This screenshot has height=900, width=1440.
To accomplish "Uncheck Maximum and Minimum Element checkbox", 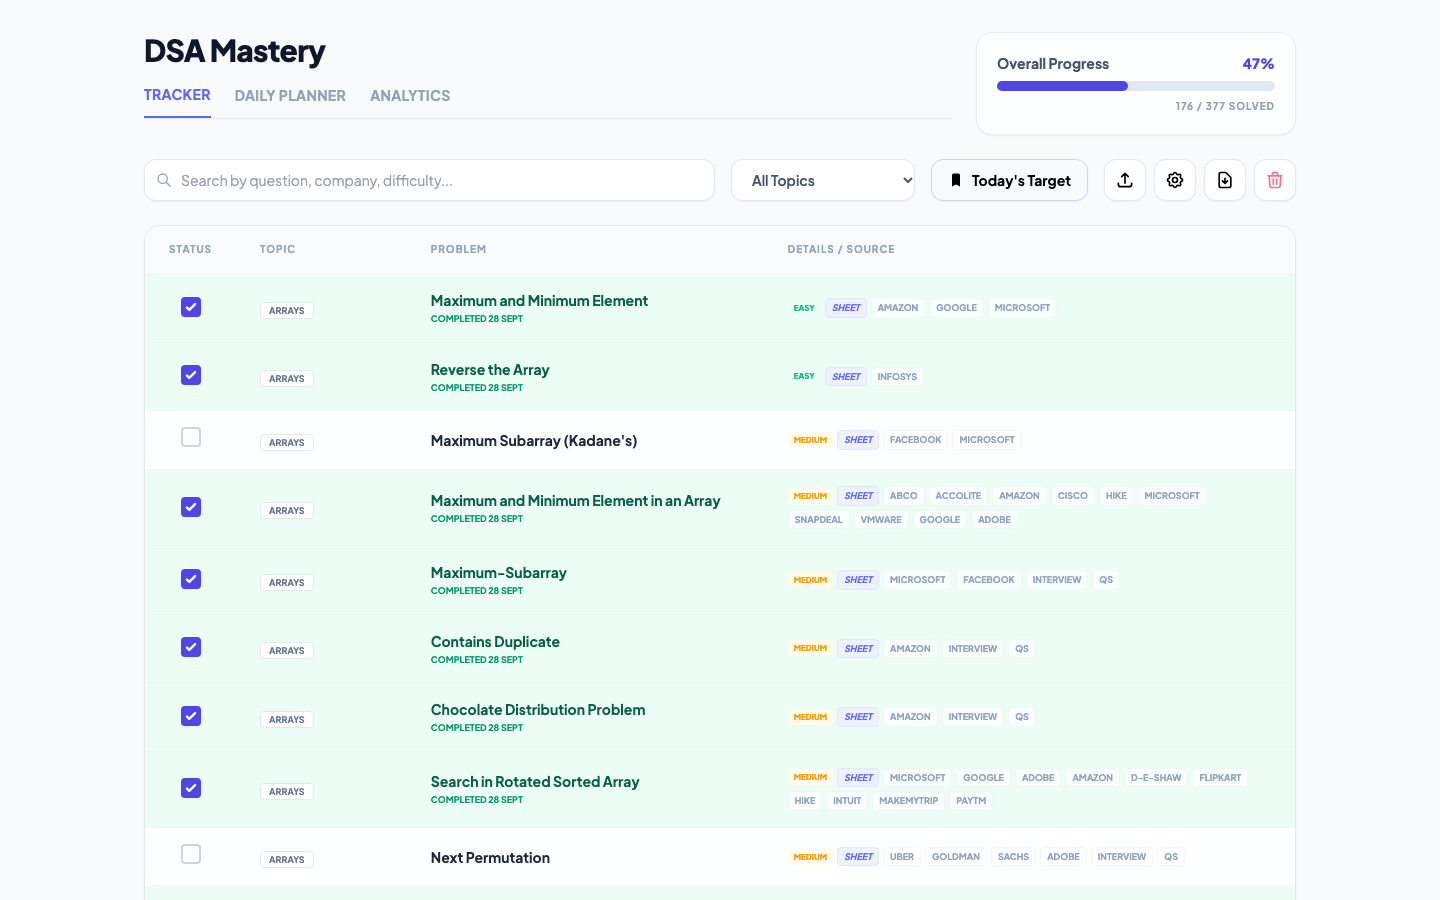I will pos(191,307).
